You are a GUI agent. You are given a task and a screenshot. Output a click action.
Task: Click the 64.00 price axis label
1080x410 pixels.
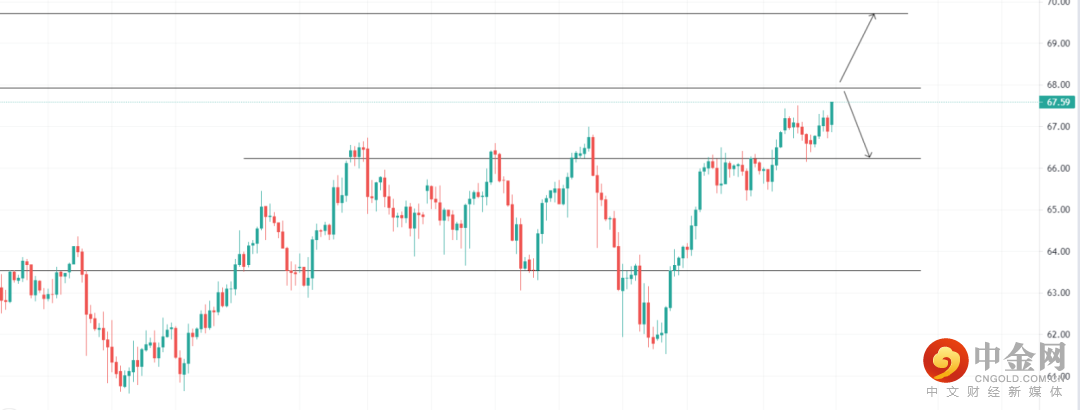(x=1059, y=252)
